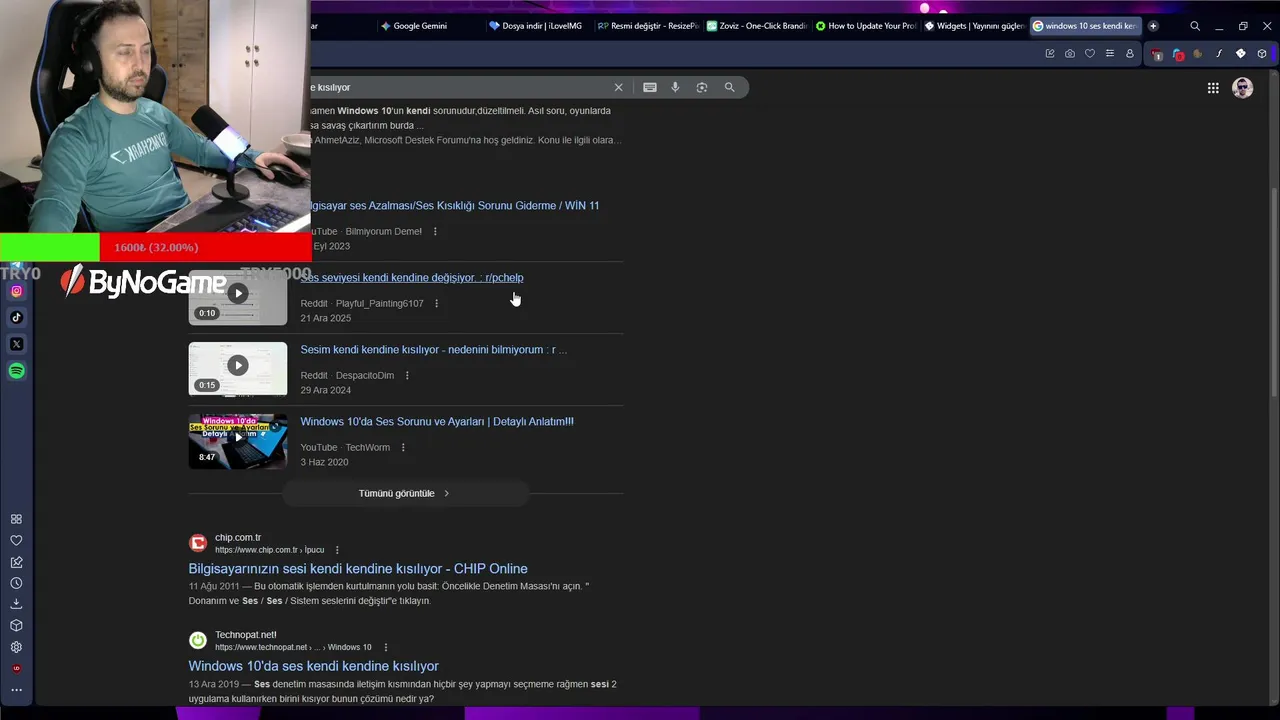Submit search with the magnifier icon

coord(730,87)
